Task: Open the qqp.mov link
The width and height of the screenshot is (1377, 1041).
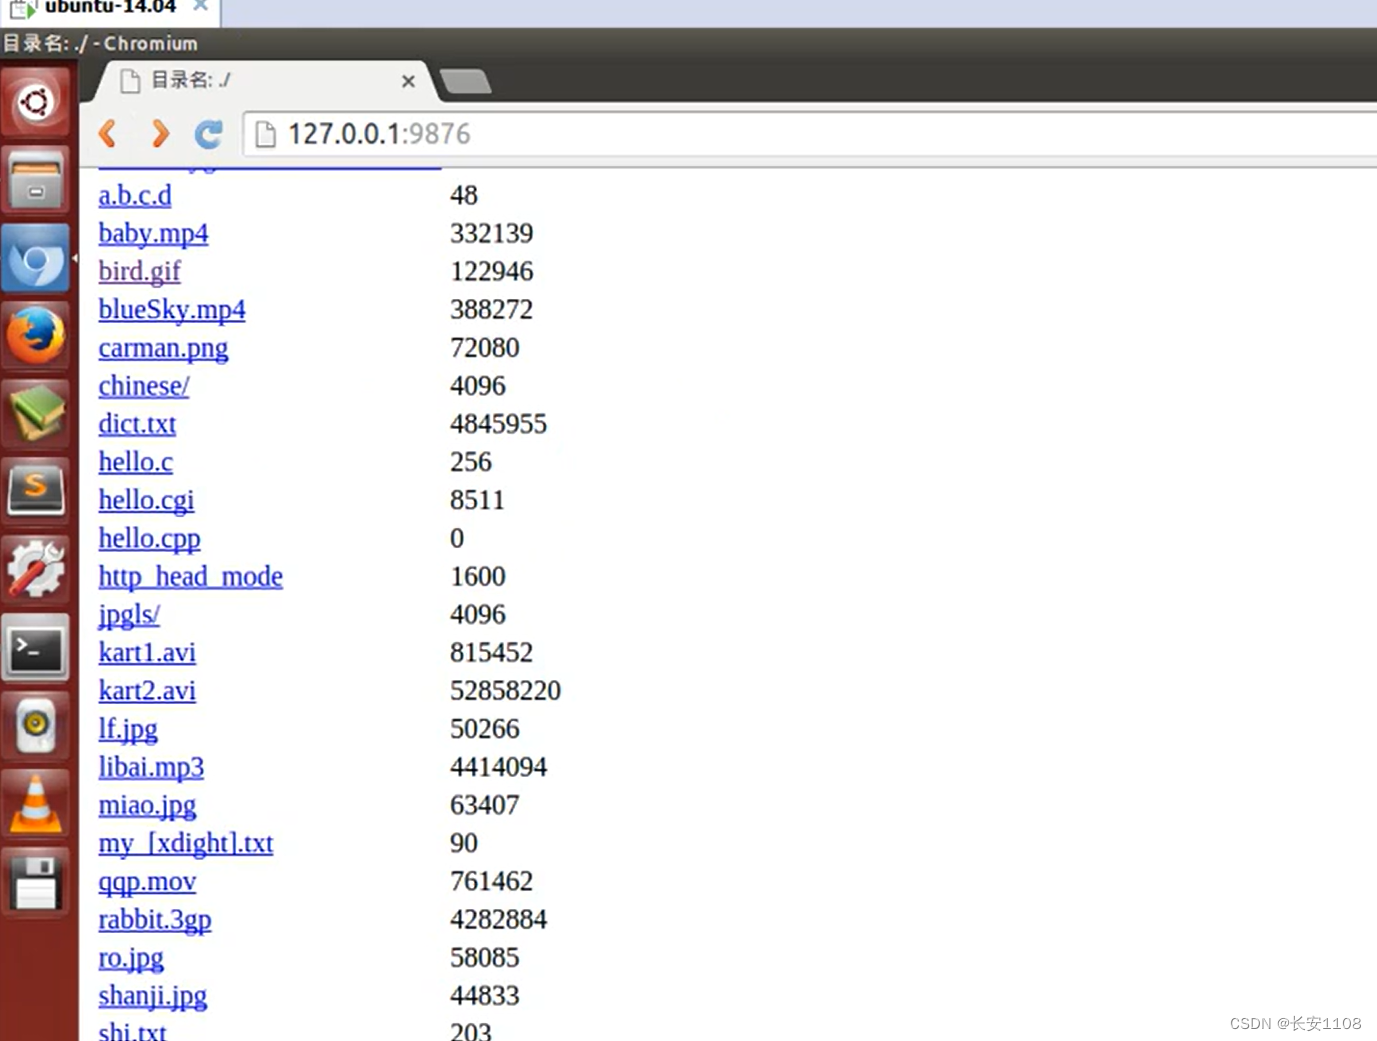Action: (x=147, y=881)
